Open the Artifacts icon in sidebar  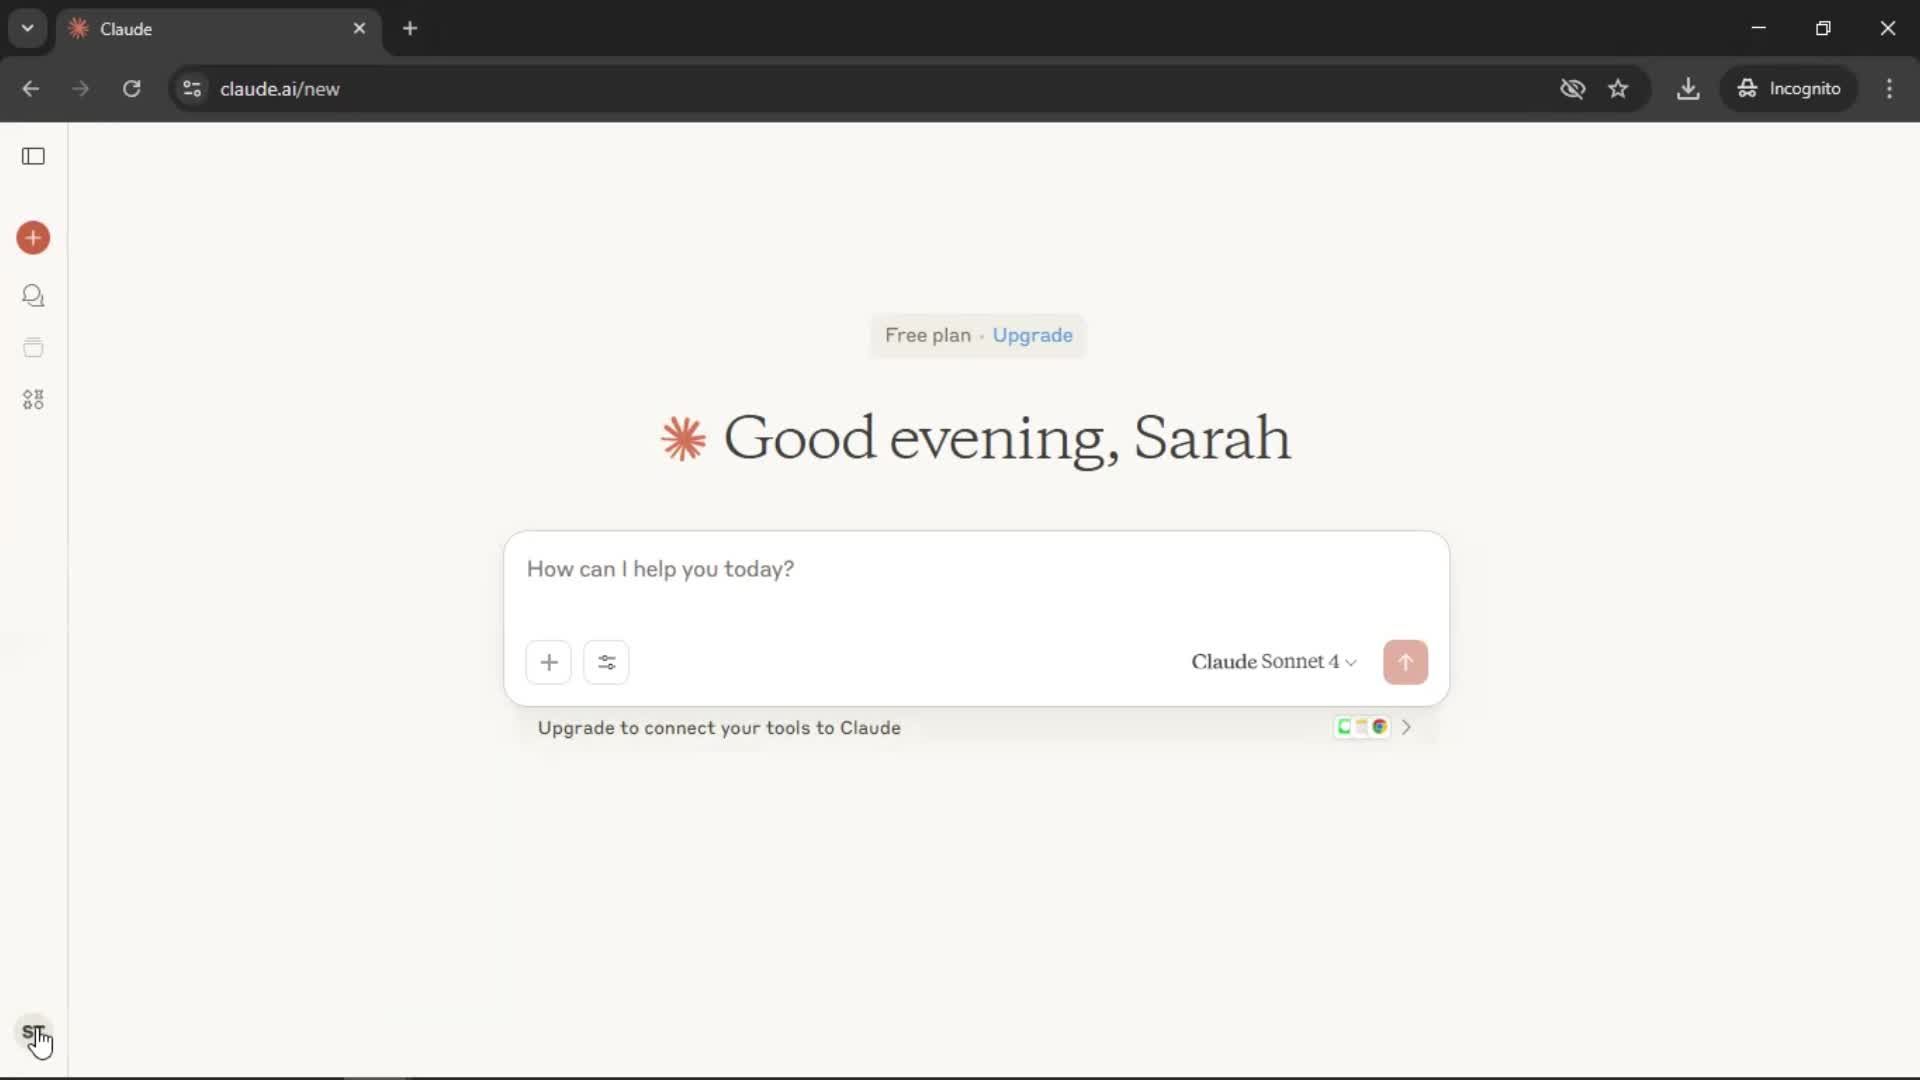pyautogui.click(x=33, y=400)
